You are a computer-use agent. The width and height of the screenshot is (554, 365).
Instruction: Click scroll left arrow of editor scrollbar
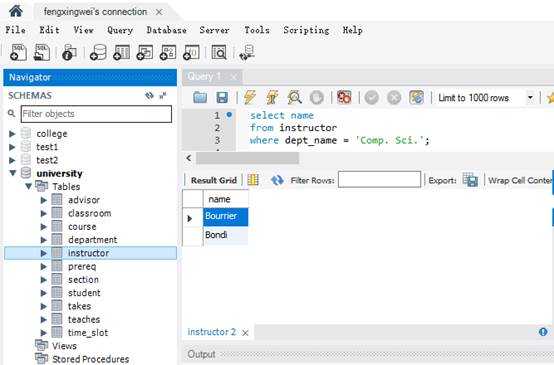pos(189,158)
